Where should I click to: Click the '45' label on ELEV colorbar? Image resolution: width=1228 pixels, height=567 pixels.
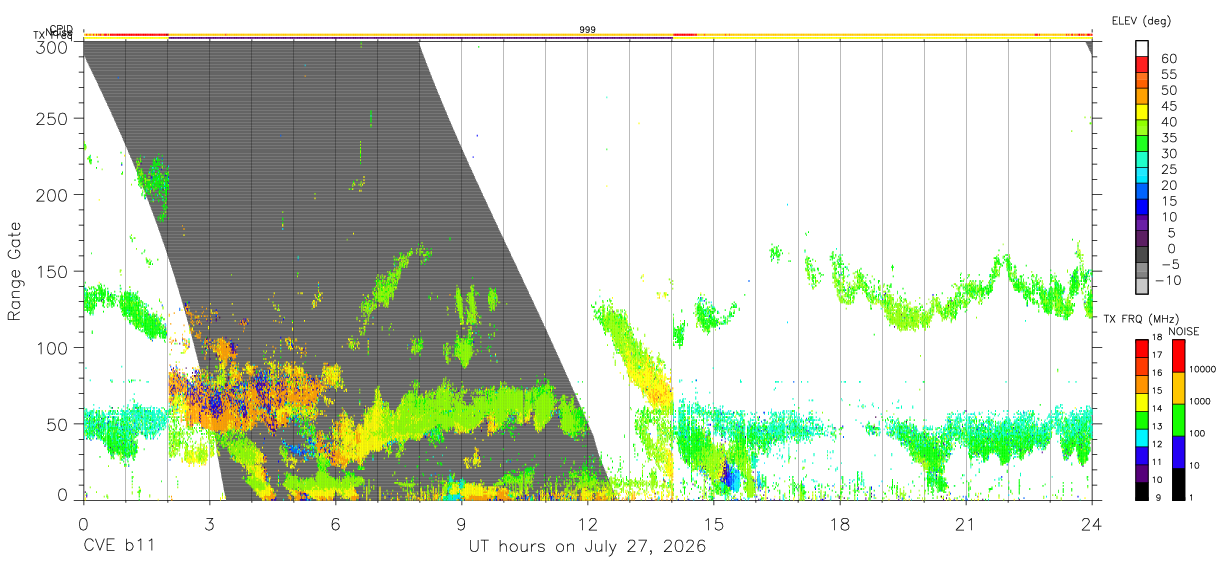(1169, 106)
